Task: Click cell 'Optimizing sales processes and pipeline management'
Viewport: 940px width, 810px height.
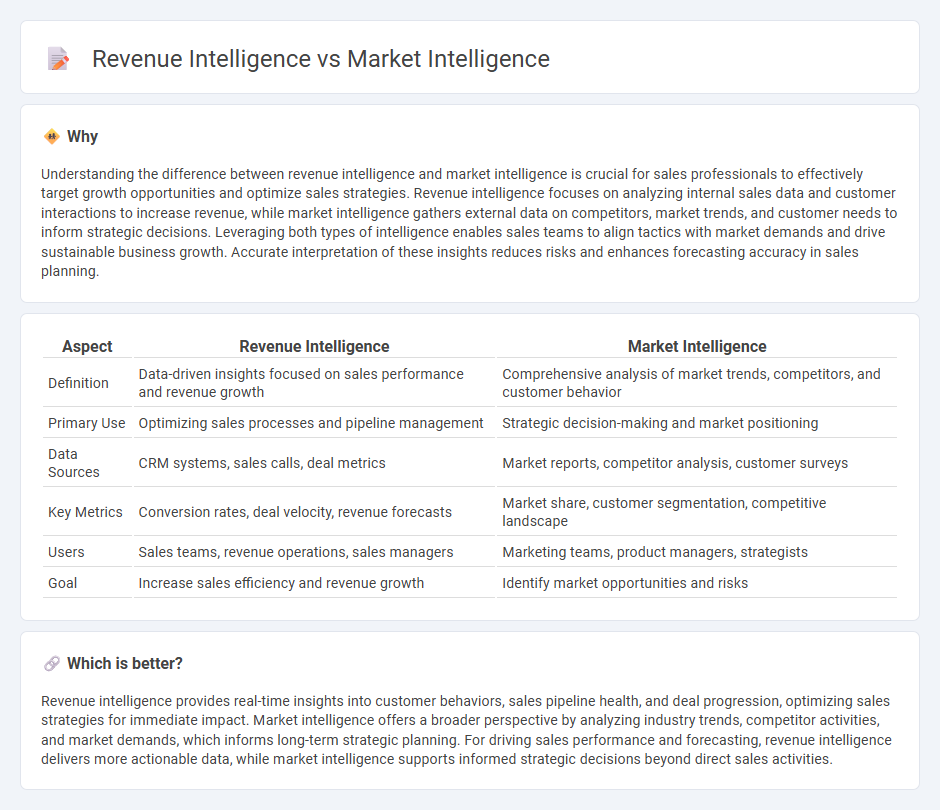Action: (314, 423)
